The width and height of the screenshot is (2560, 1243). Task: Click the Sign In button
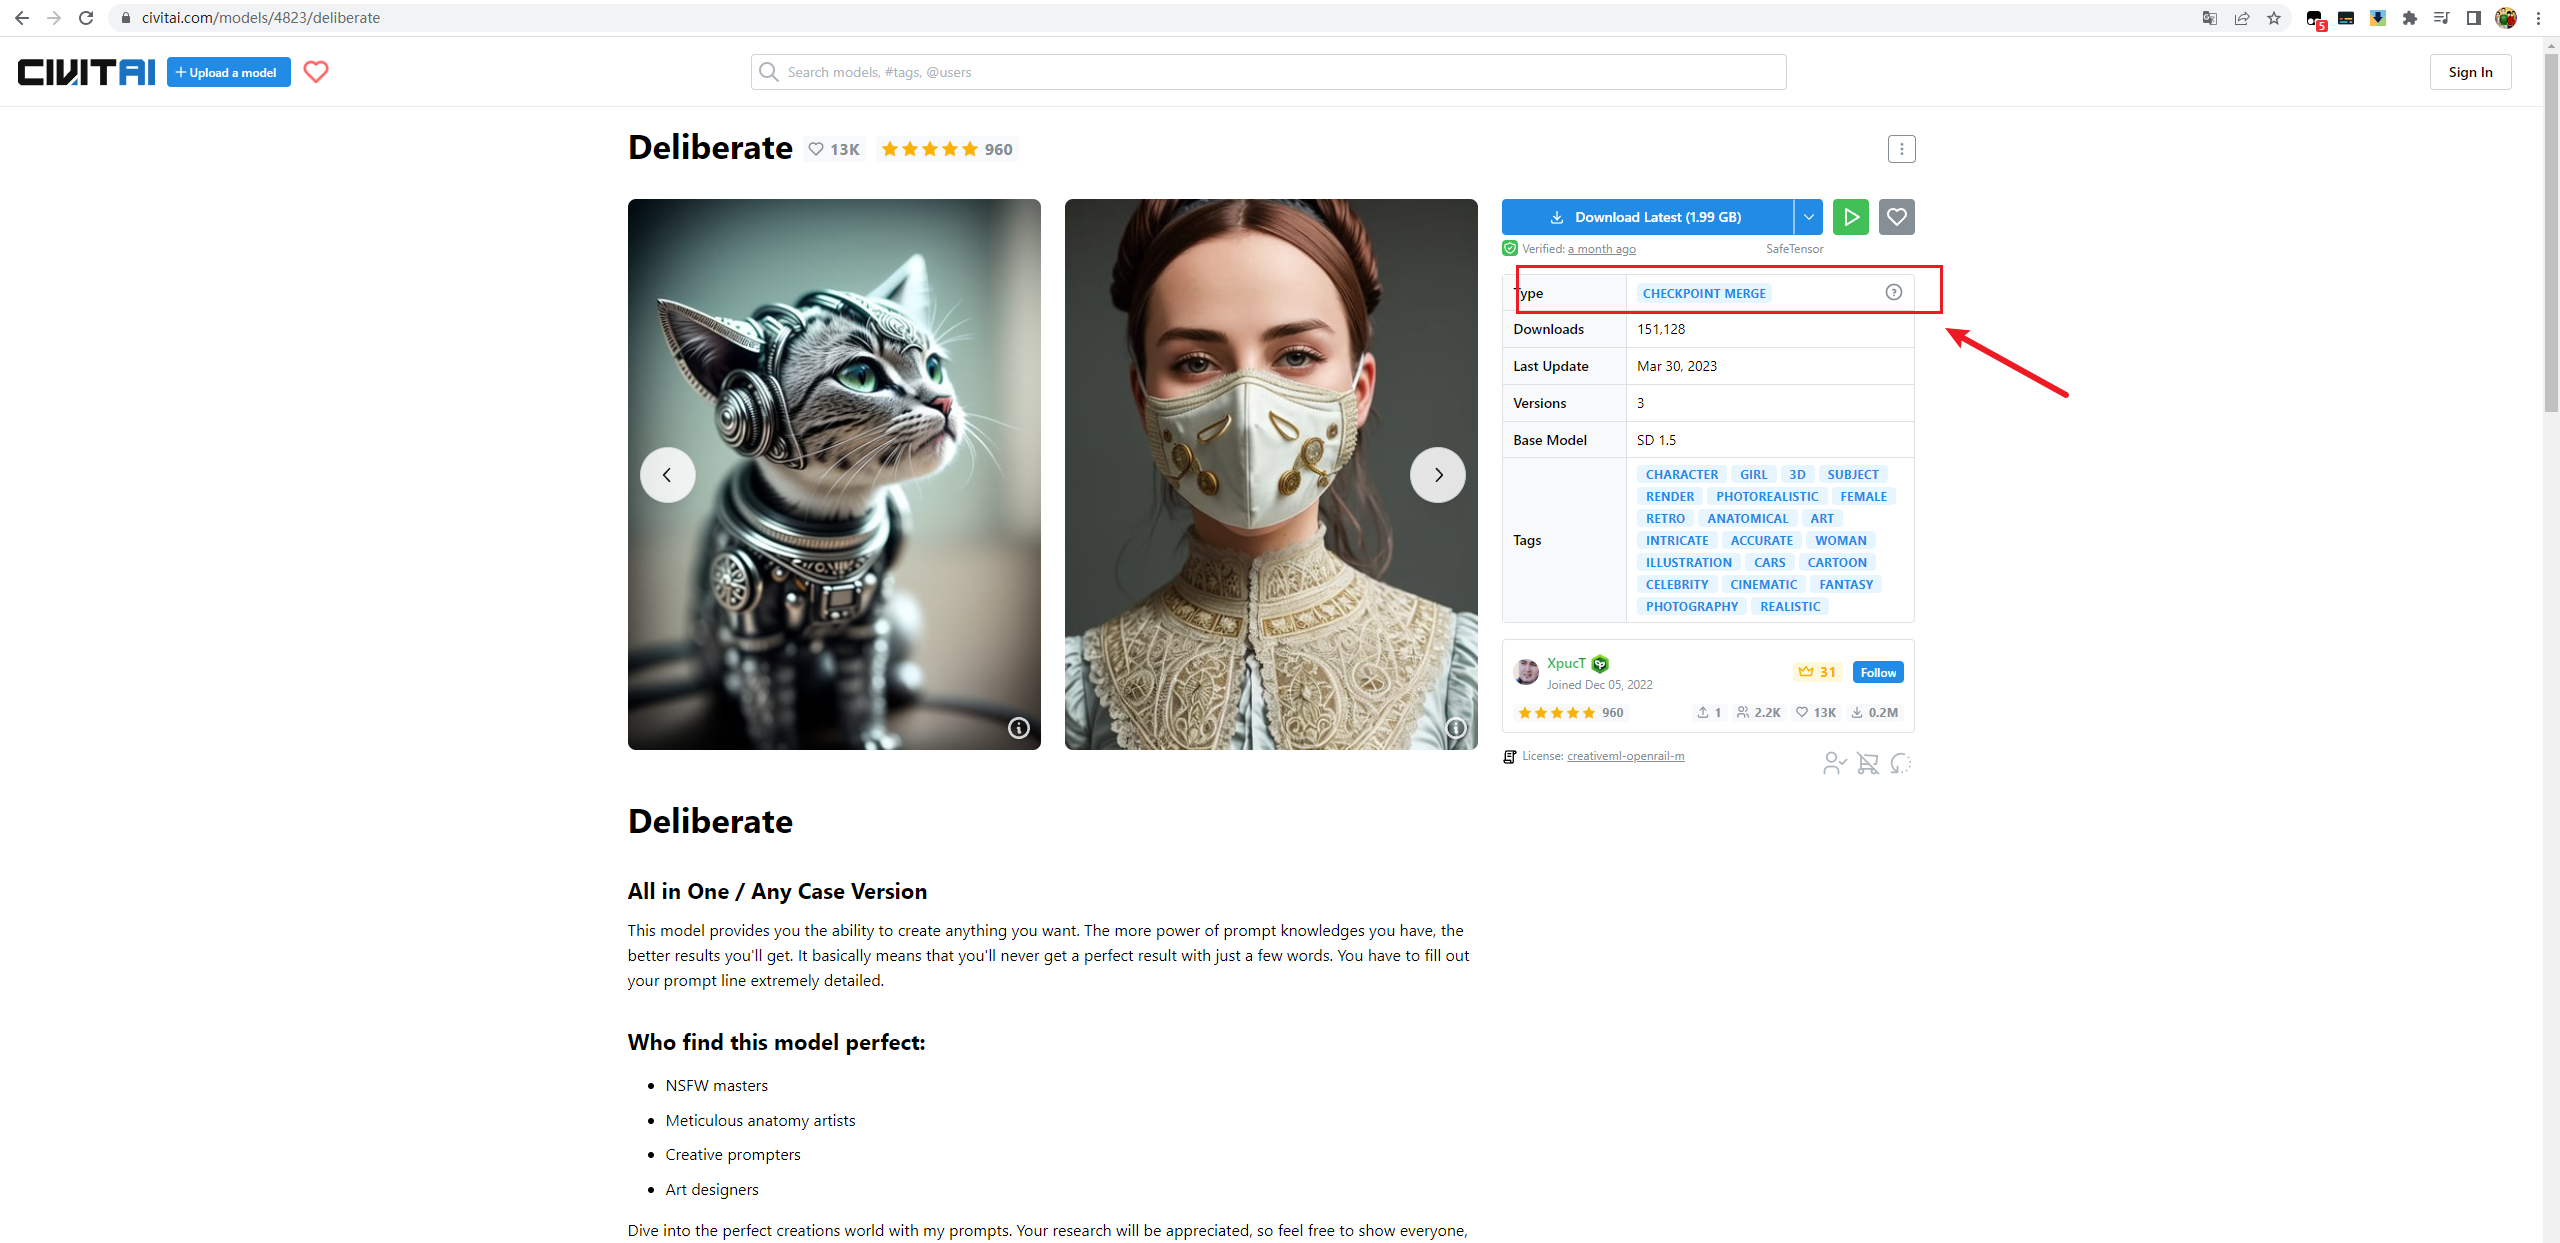click(2470, 72)
